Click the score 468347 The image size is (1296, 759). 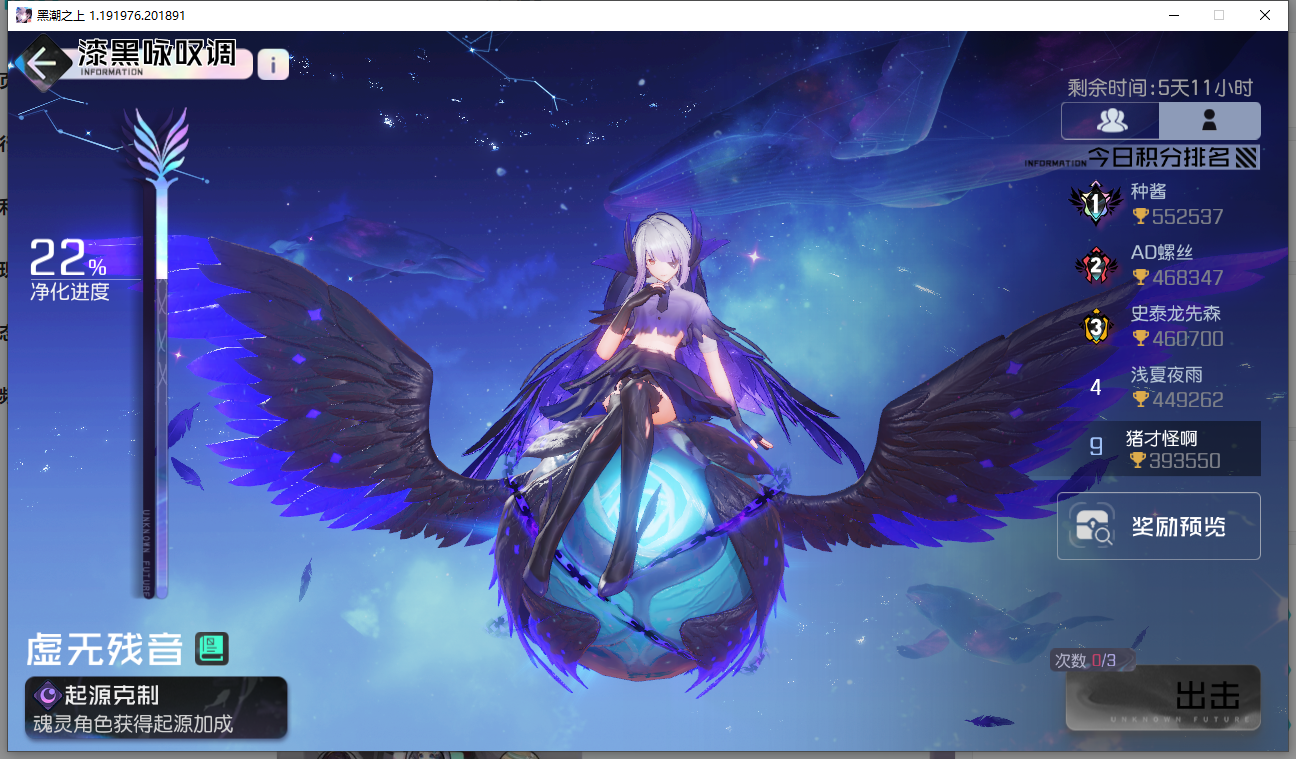[x=1188, y=278]
